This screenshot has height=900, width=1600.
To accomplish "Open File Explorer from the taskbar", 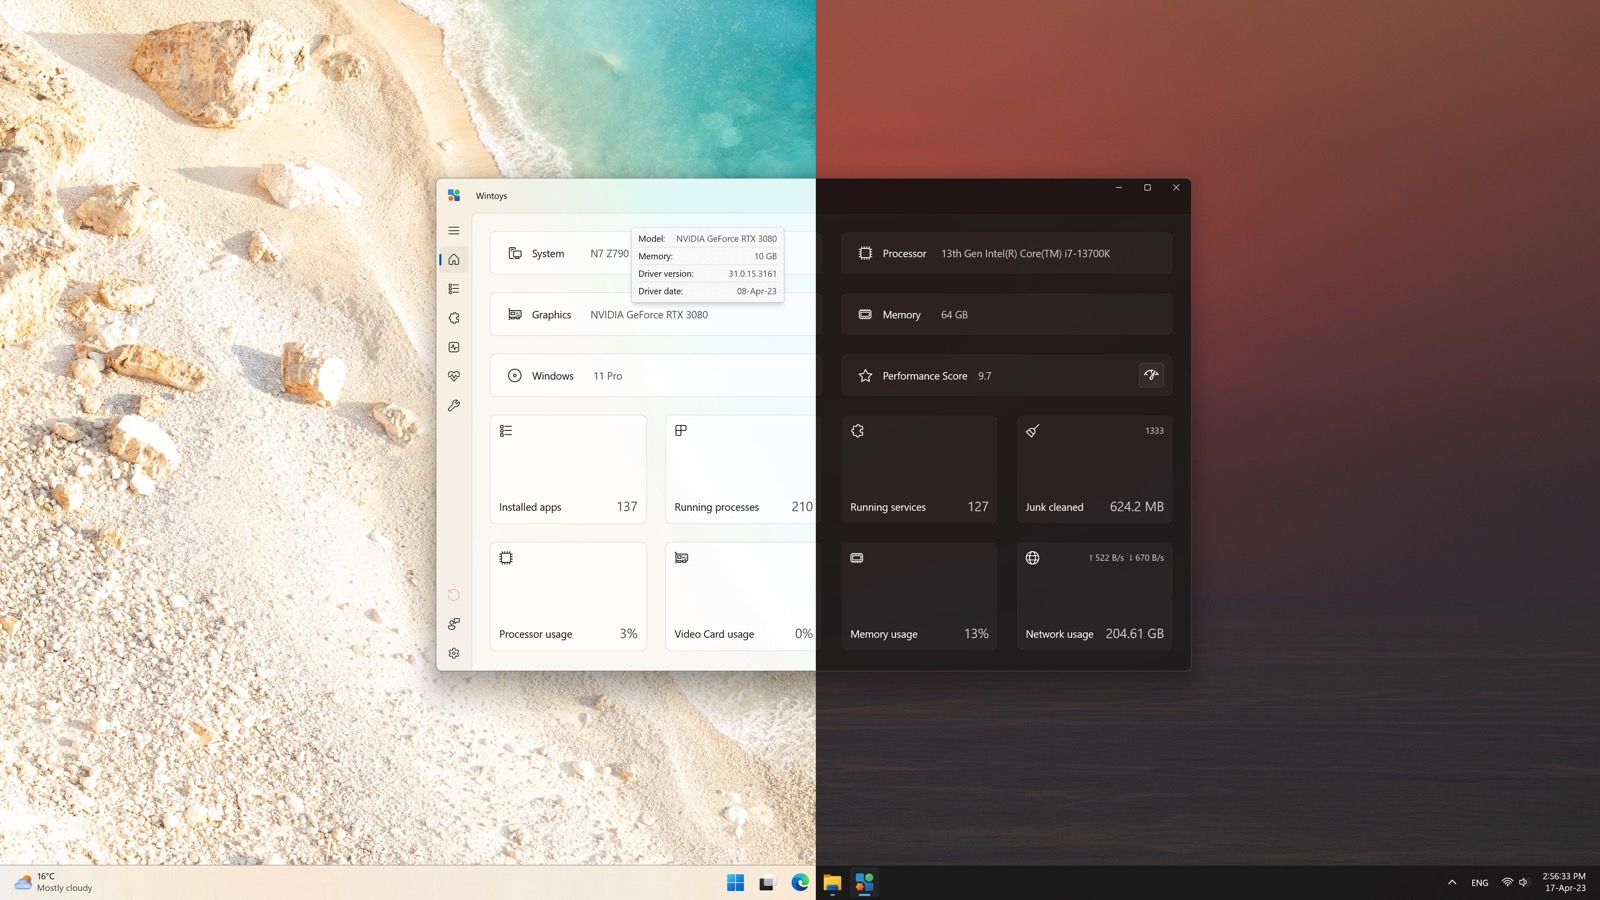I will click(x=832, y=882).
